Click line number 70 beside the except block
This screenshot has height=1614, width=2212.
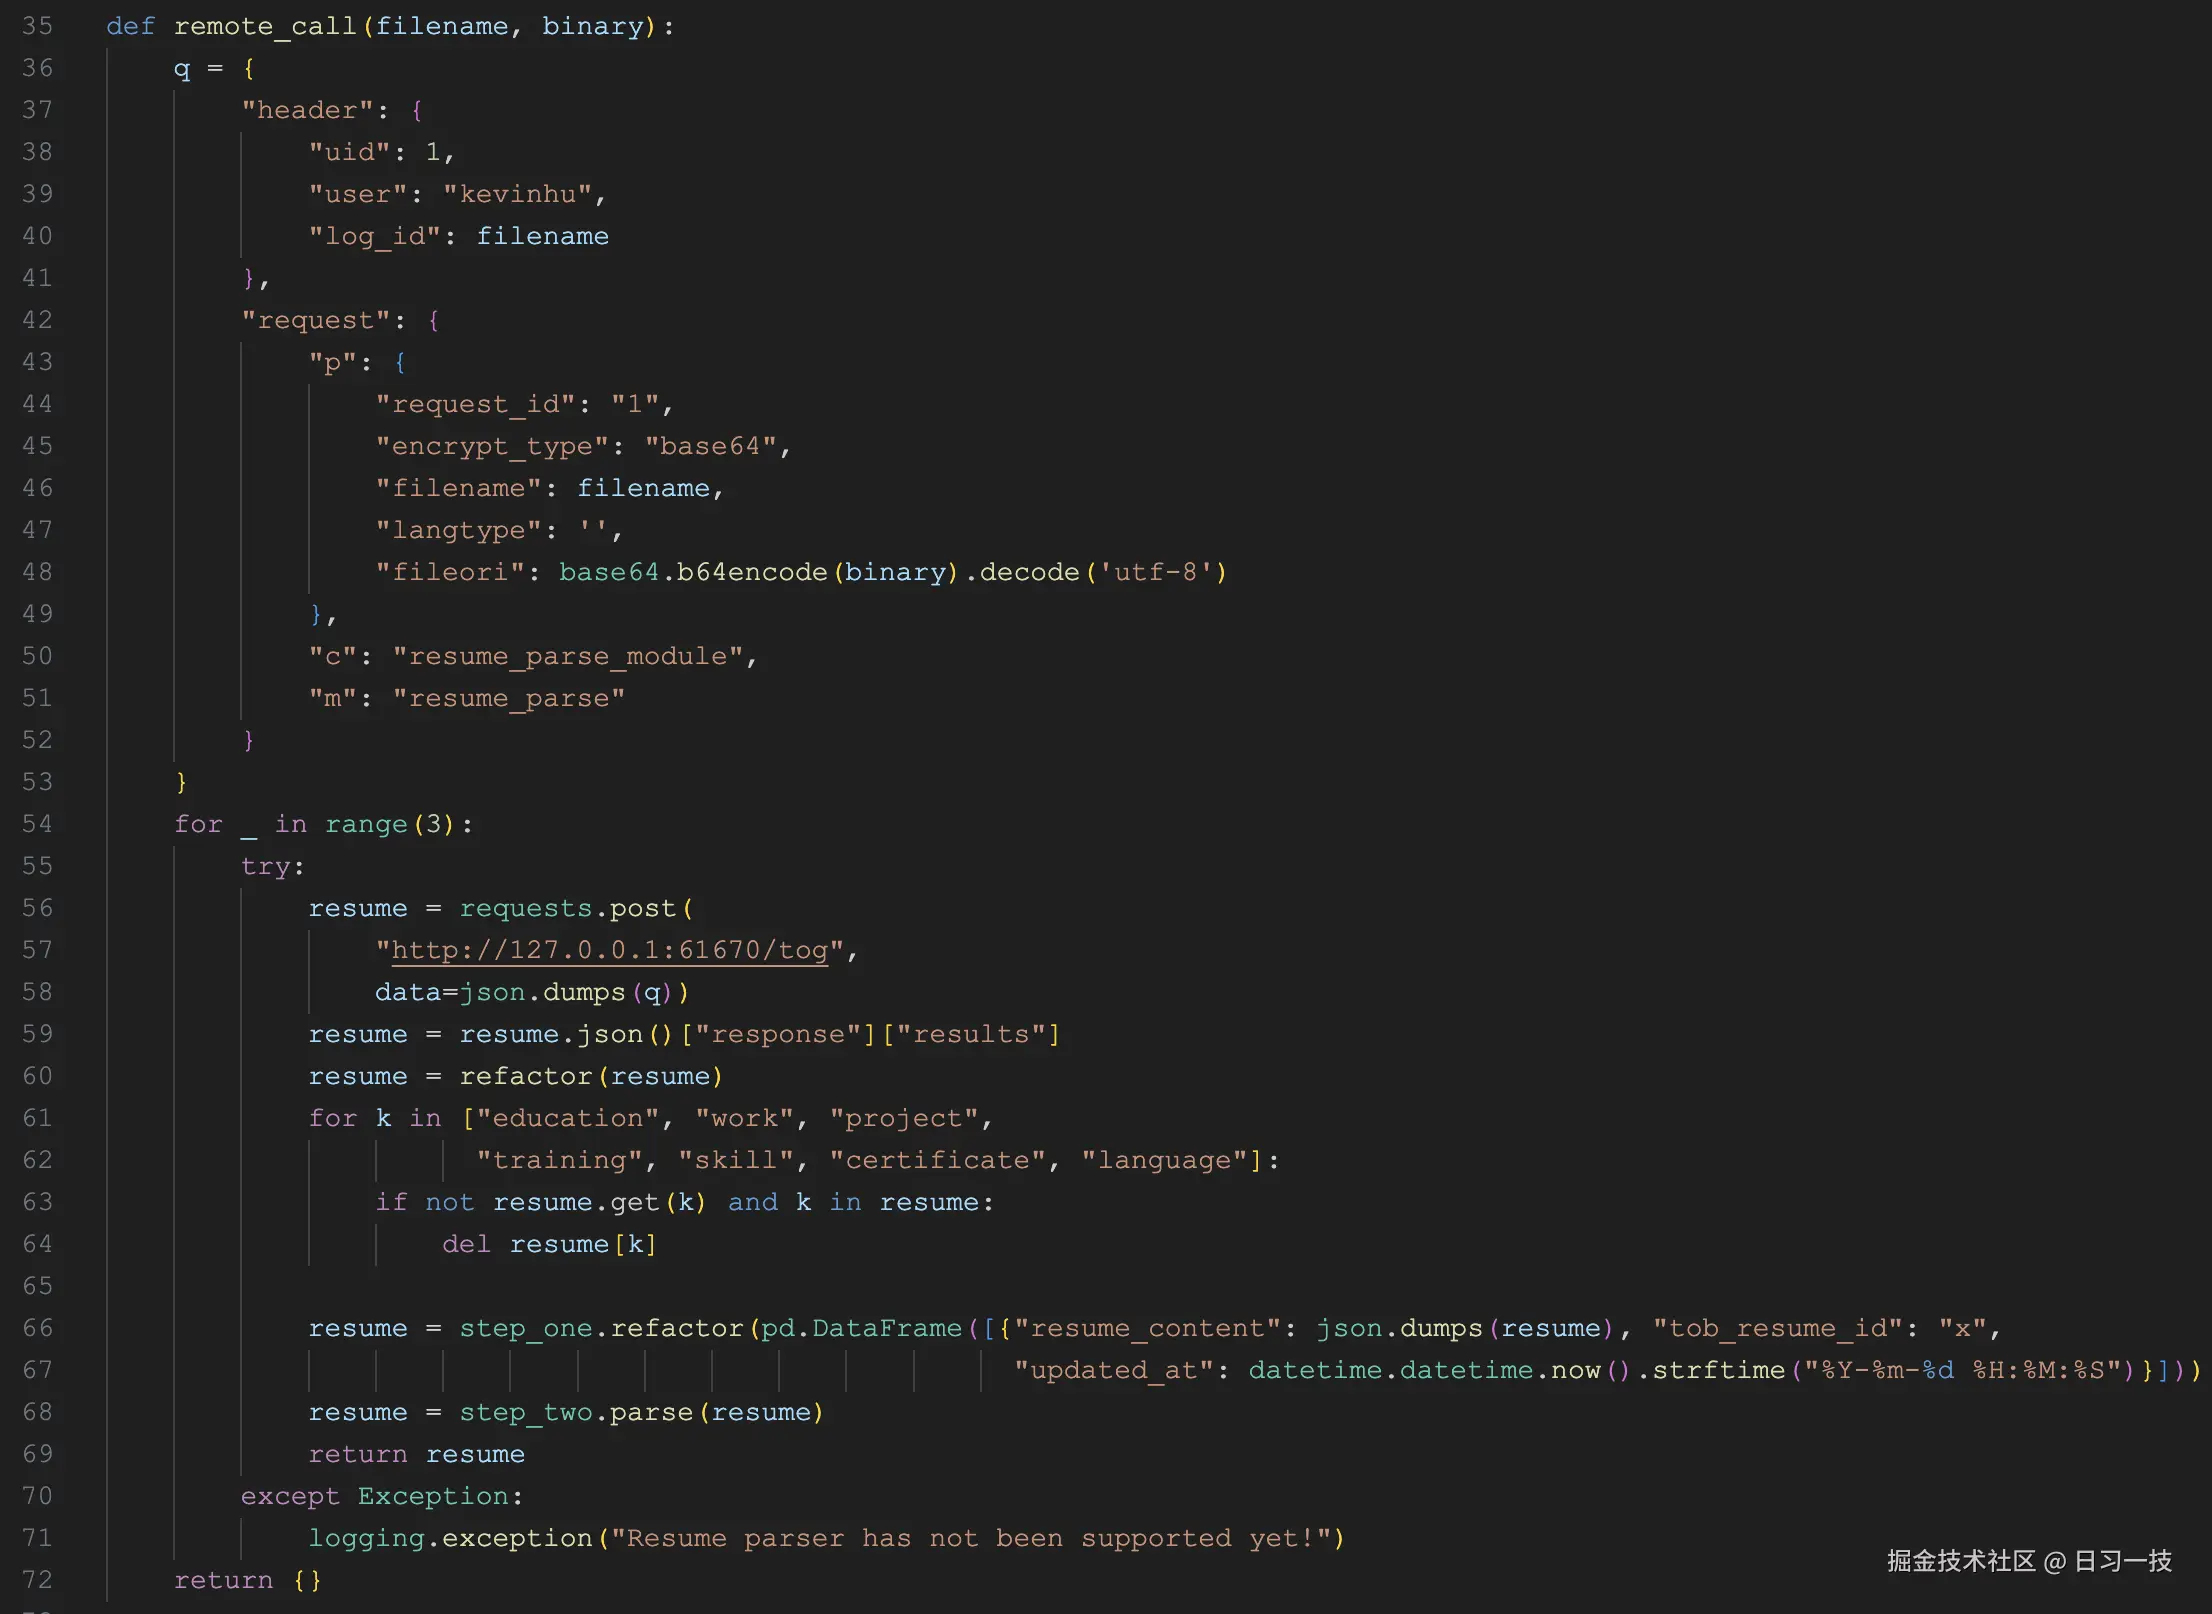(36, 1495)
